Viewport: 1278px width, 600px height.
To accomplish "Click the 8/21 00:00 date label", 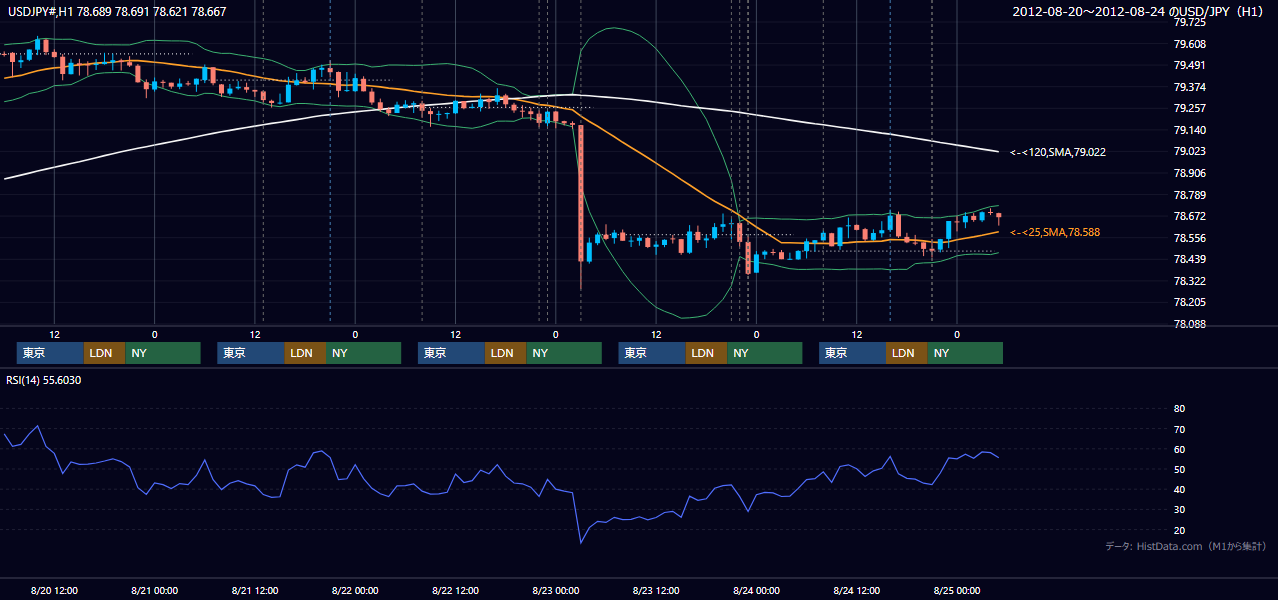I will point(154,591).
